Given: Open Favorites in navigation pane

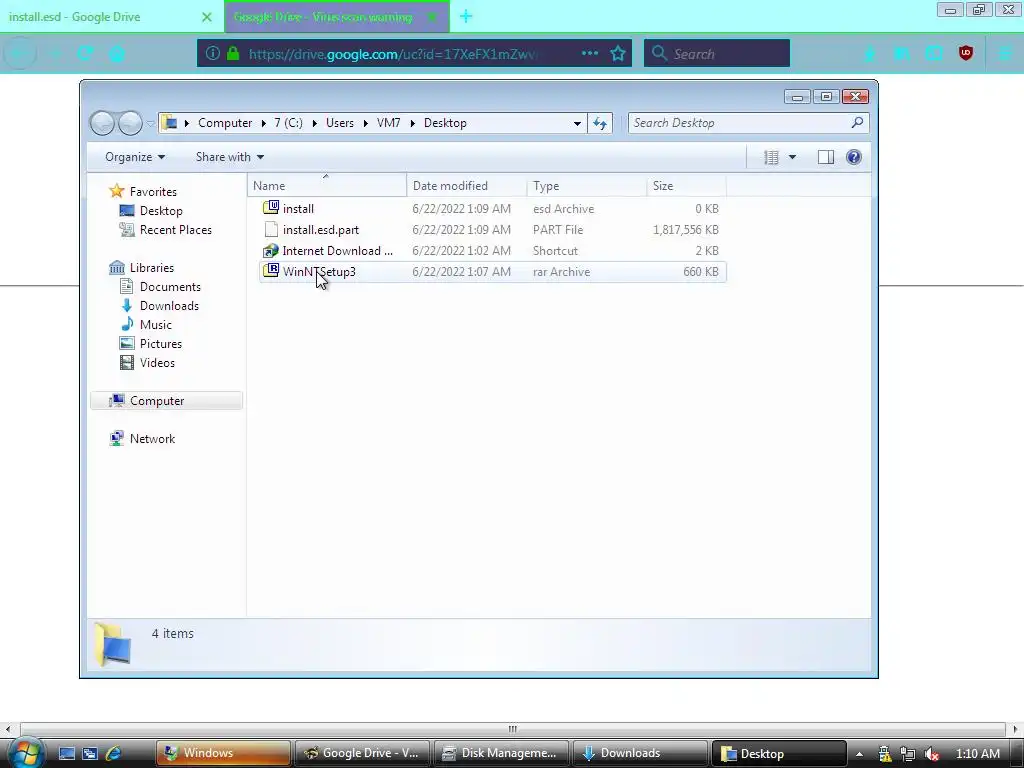Looking at the screenshot, I should point(153,191).
